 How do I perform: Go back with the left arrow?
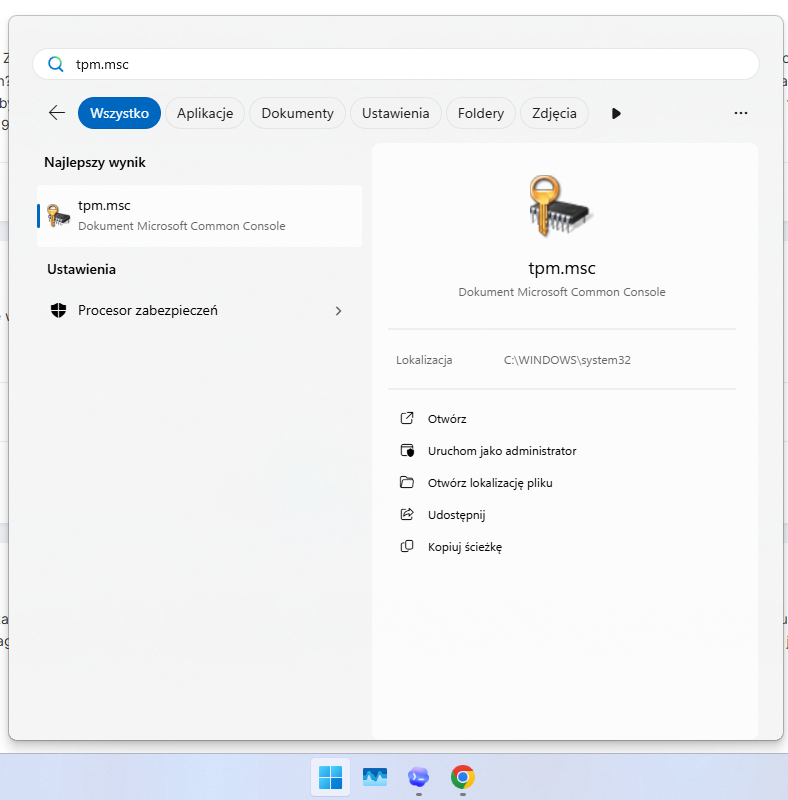57,113
